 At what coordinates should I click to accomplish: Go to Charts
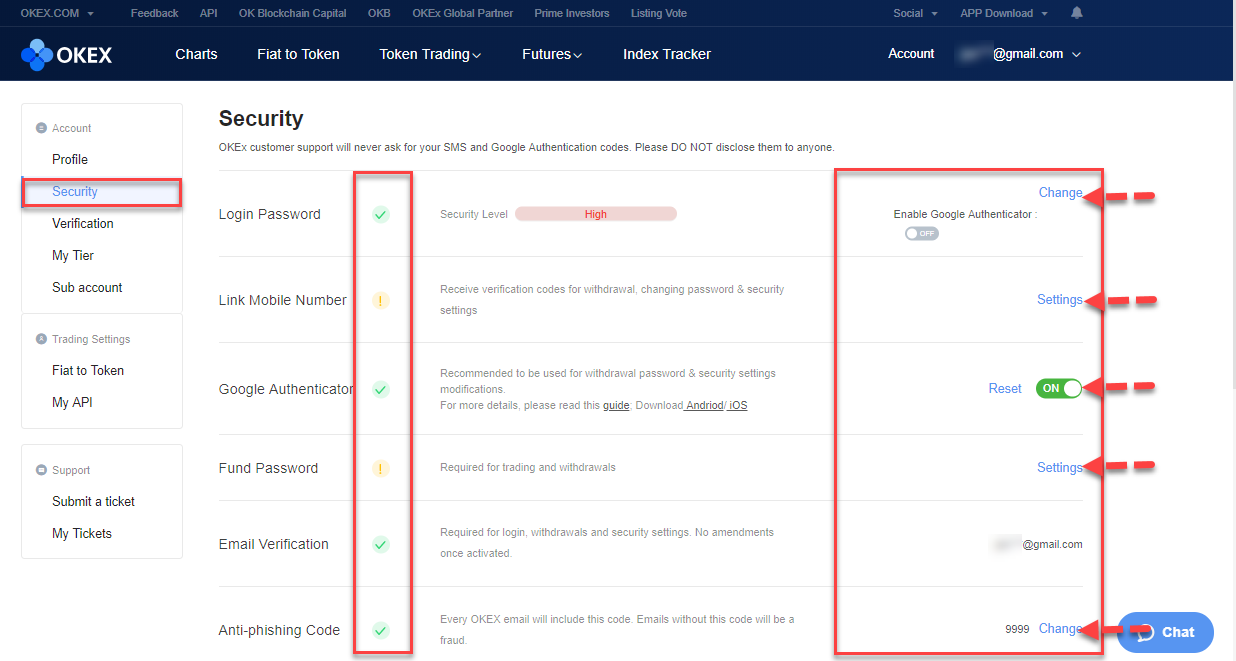196,54
